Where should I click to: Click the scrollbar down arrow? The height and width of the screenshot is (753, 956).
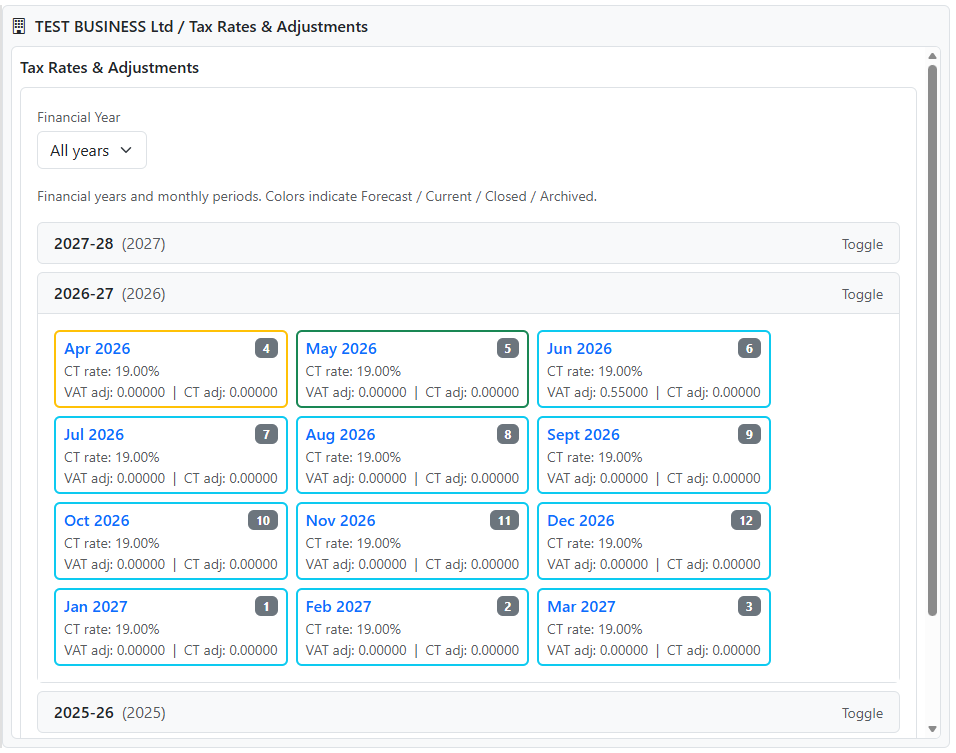932,729
